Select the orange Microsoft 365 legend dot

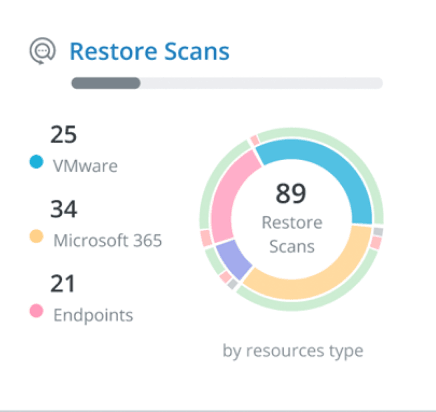click(36, 236)
